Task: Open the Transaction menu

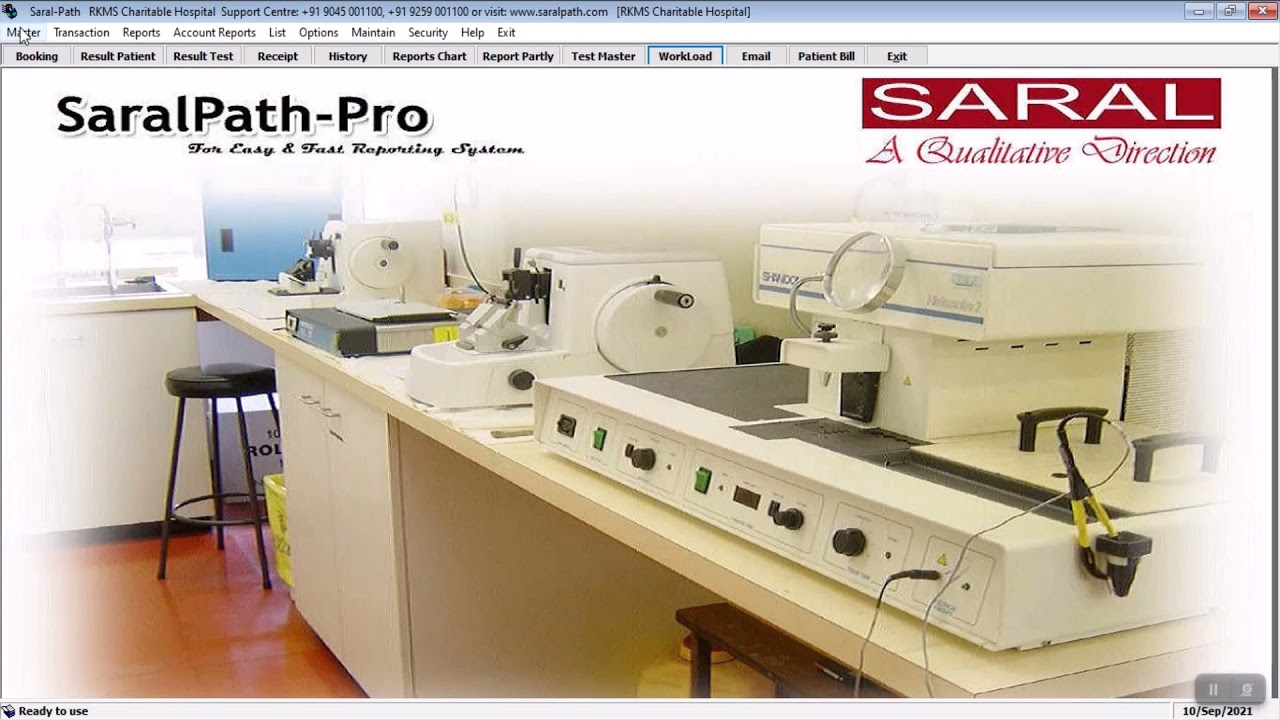Action: click(81, 32)
